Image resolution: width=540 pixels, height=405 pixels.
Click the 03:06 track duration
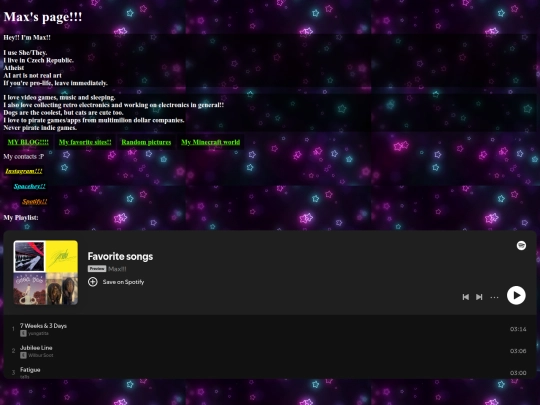518,351
